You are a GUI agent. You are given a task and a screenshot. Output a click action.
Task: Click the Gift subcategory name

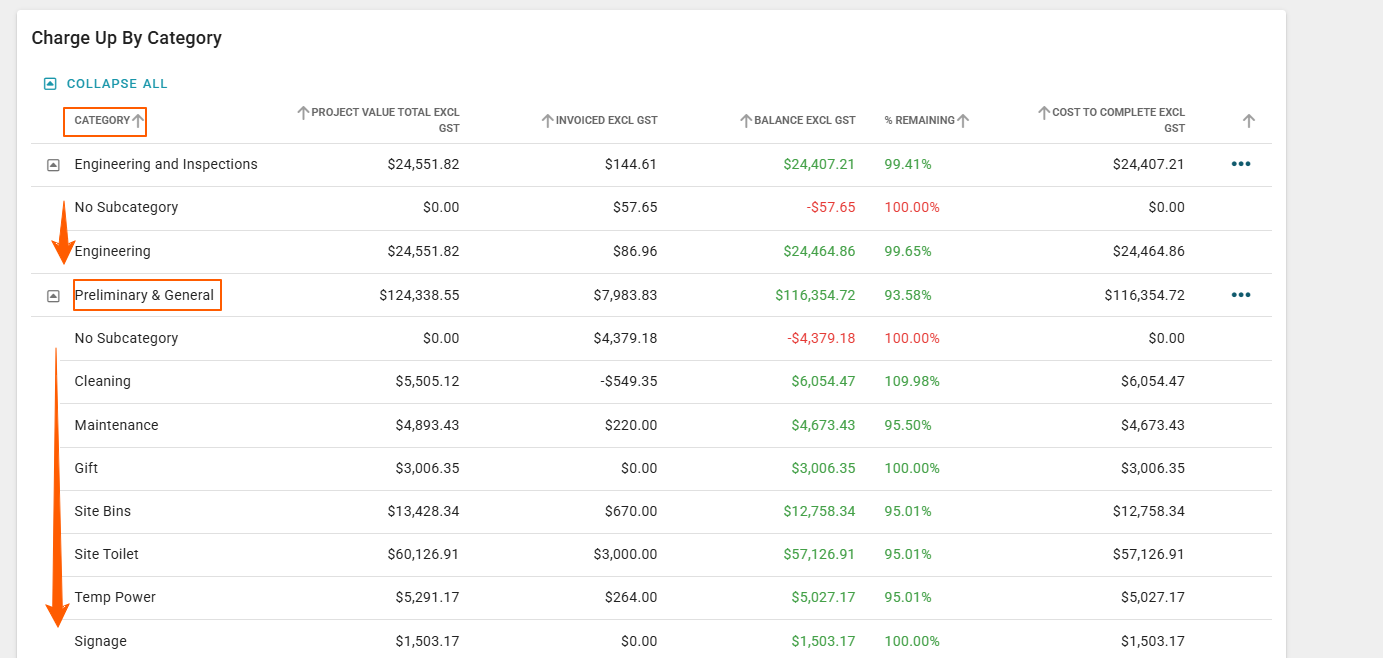(86, 468)
